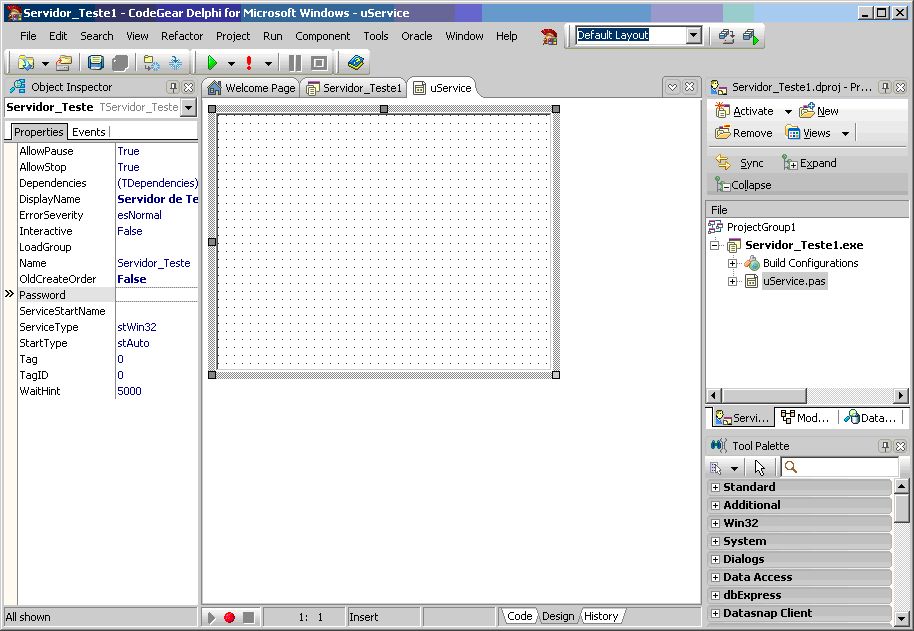Screen dimensions: 914x631
Task: Click the red macro record button
Action: click(229, 617)
